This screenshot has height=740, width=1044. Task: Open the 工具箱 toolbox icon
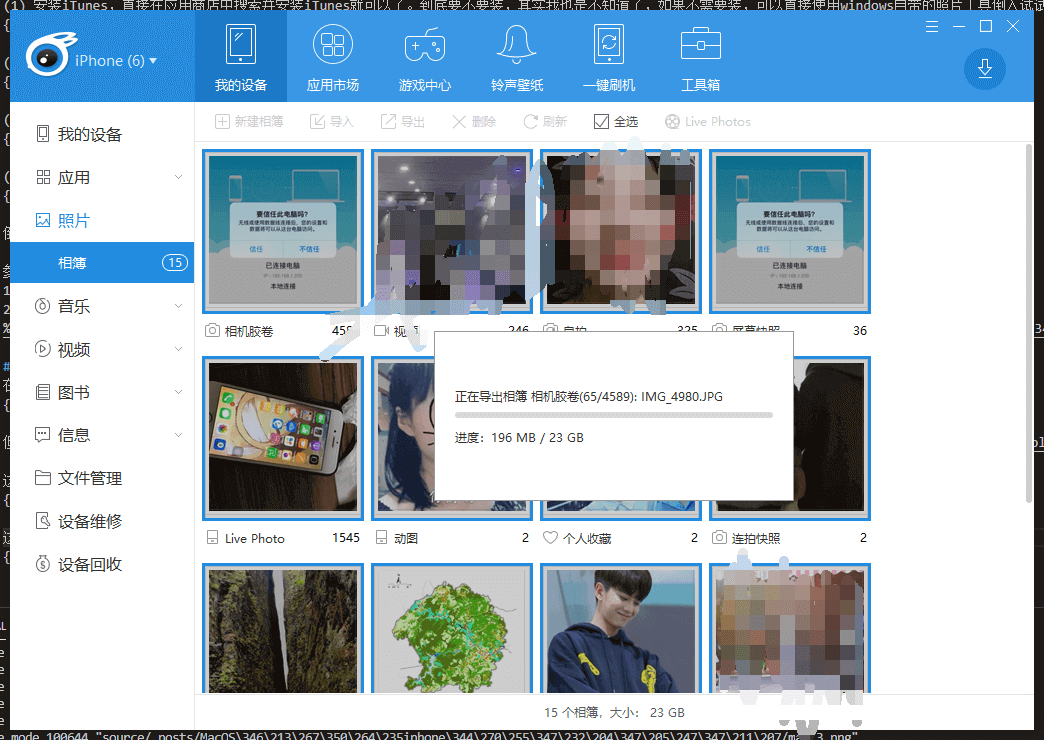point(700,46)
